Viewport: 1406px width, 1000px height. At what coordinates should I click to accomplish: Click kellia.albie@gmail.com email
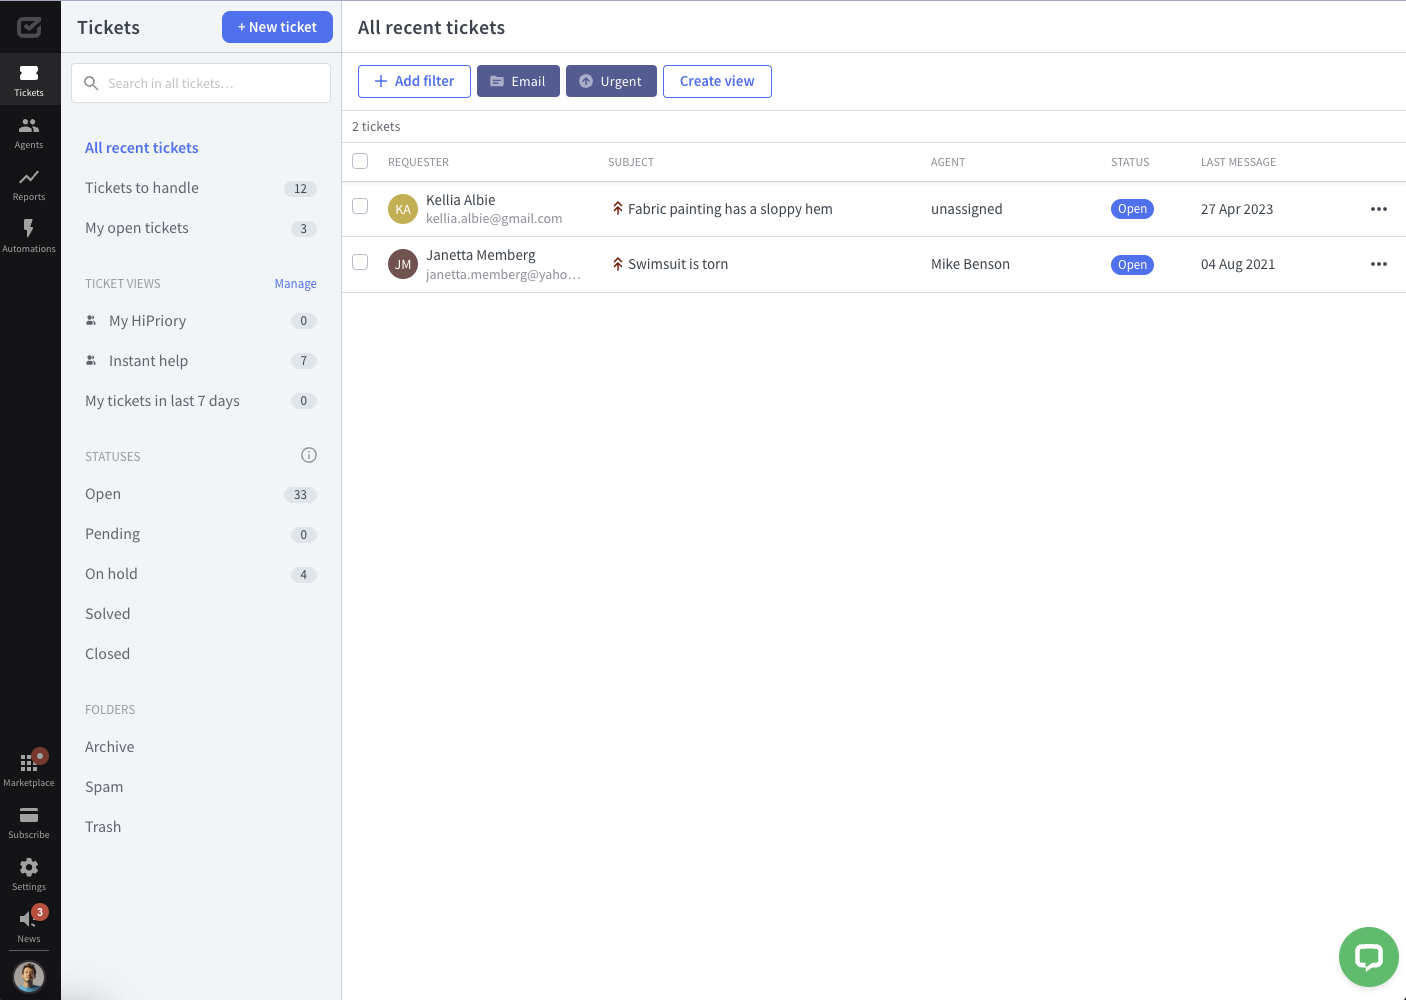coord(494,219)
